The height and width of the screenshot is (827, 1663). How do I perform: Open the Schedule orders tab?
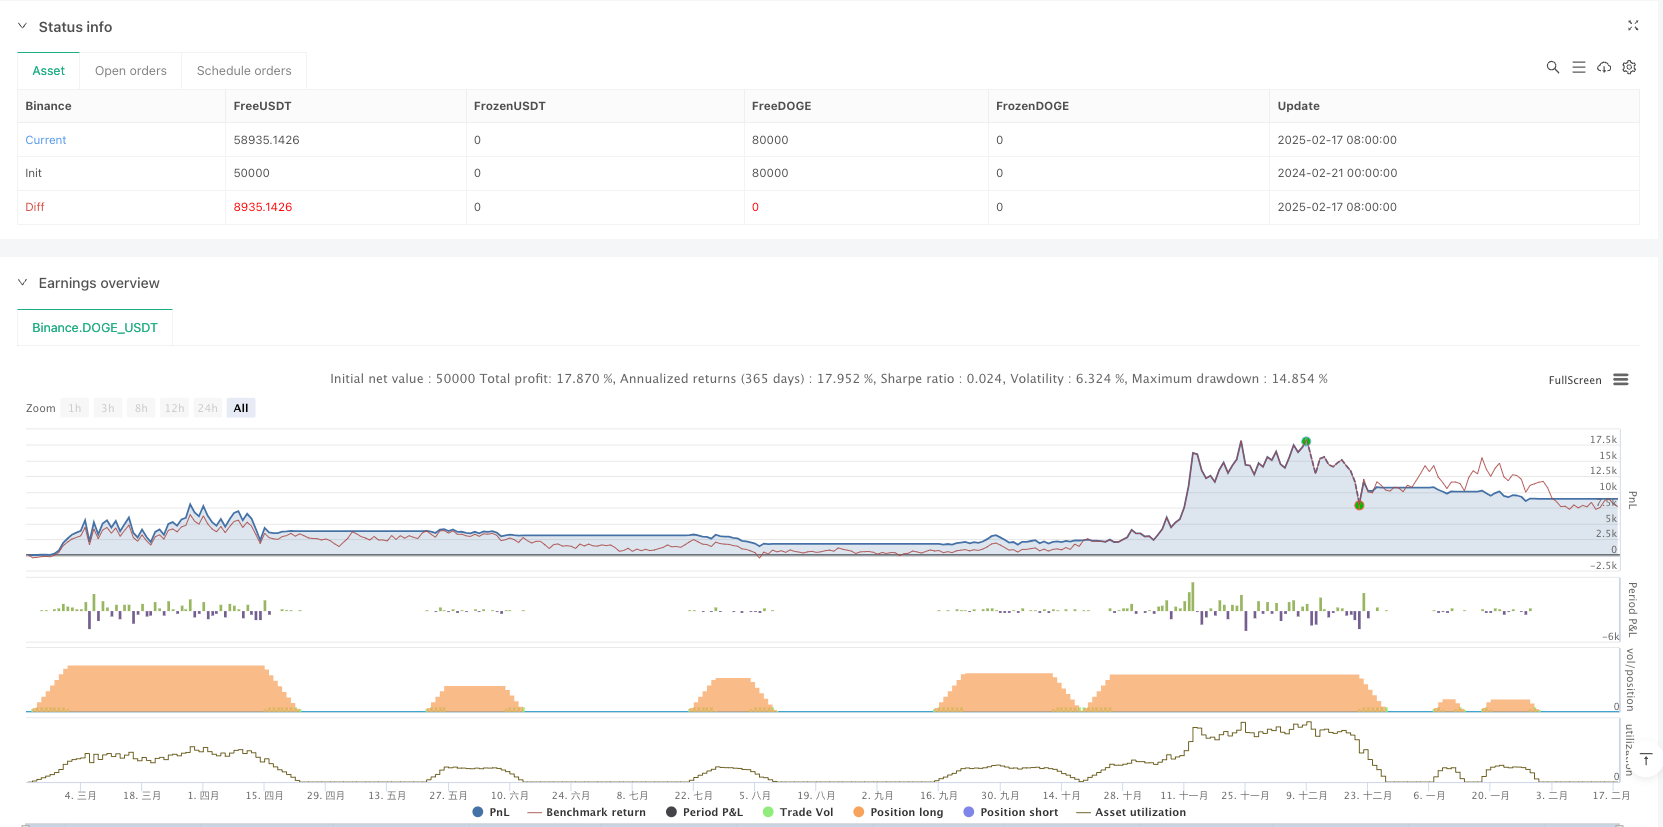tap(244, 71)
